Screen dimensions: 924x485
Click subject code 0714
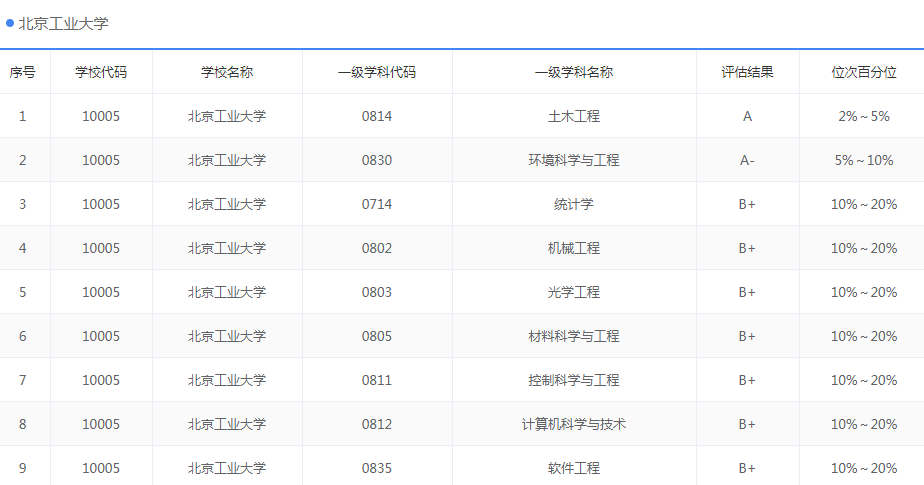377,204
